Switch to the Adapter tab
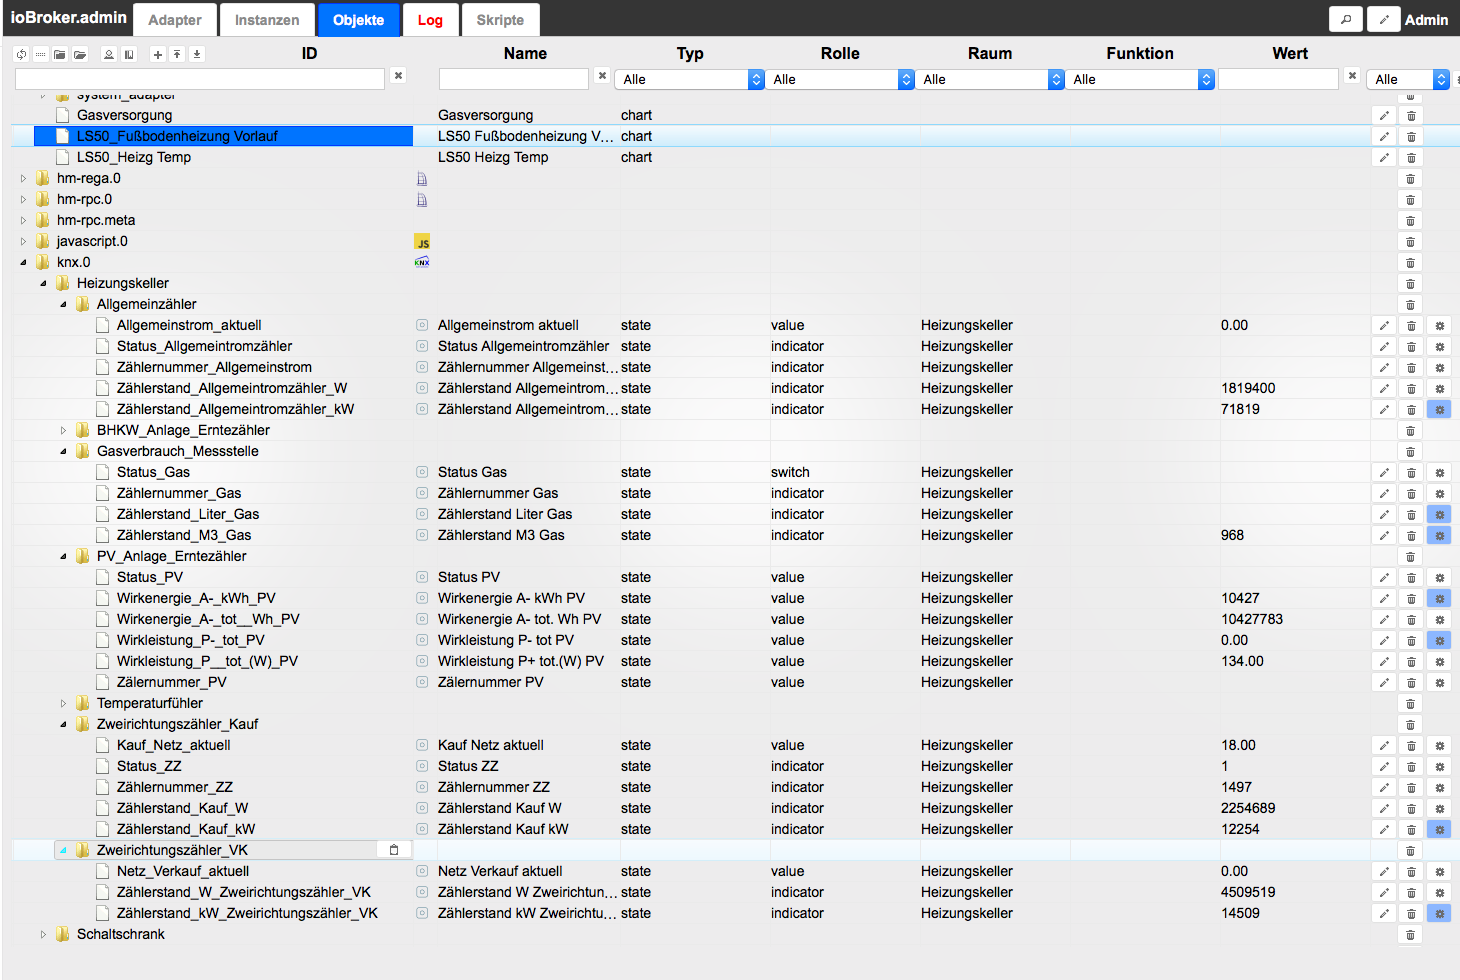 point(175,20)
